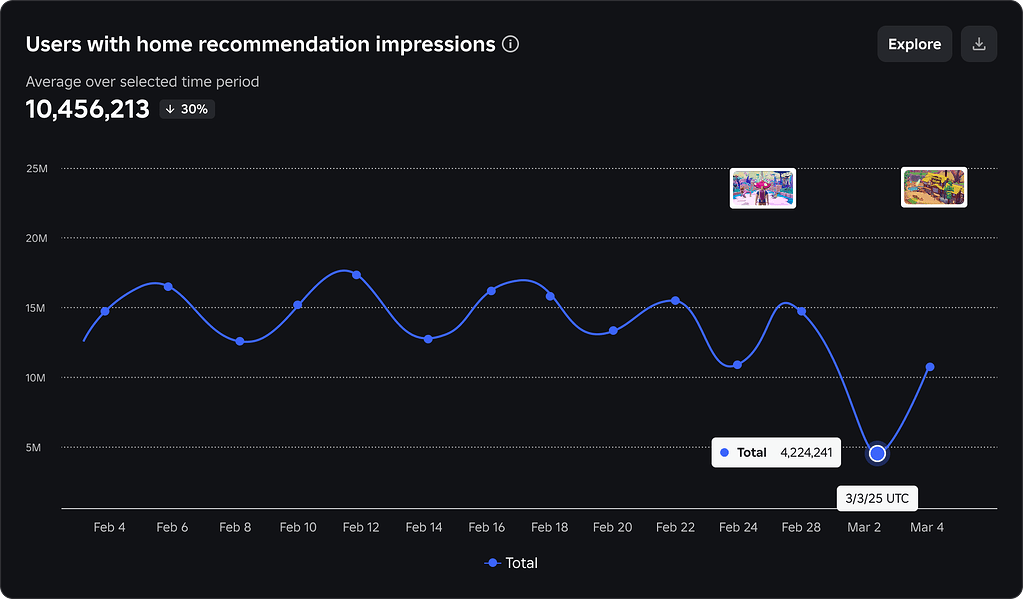Click the average value 10,456,213
The image size is (1023, 599).
87,109
